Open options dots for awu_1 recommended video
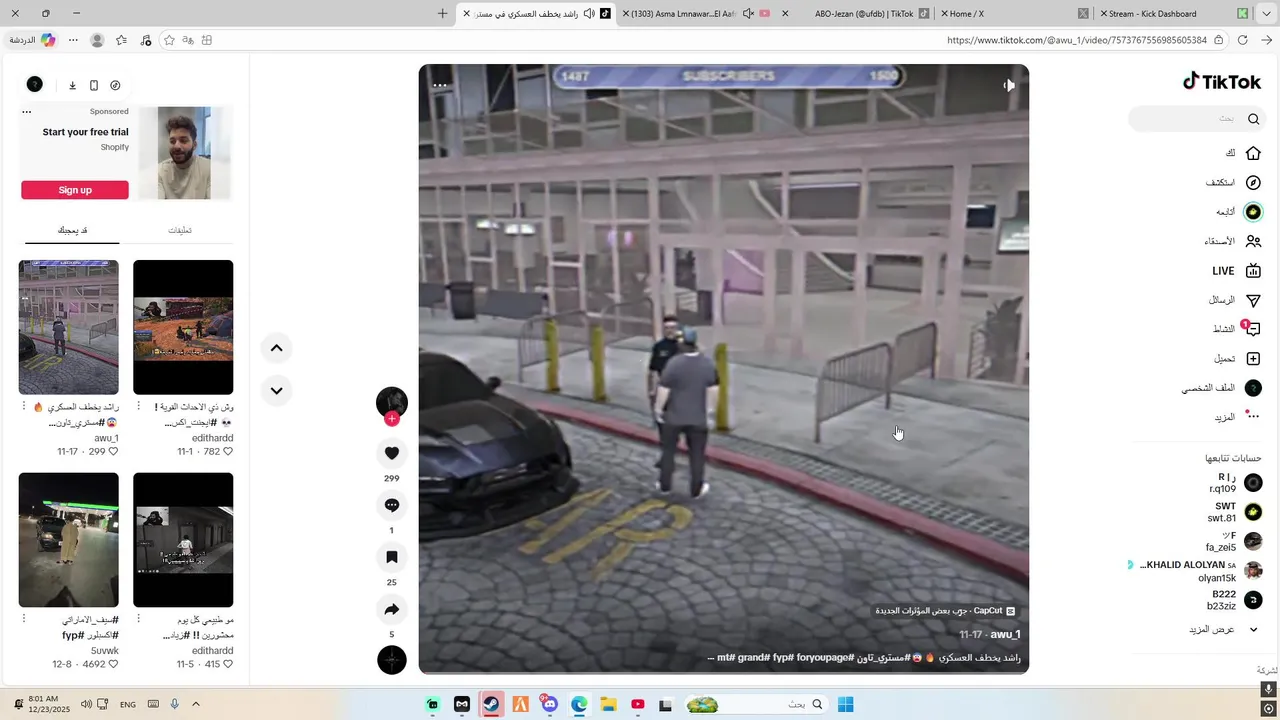This screenshot has width=1280, height=720. [x=24, y=407]
